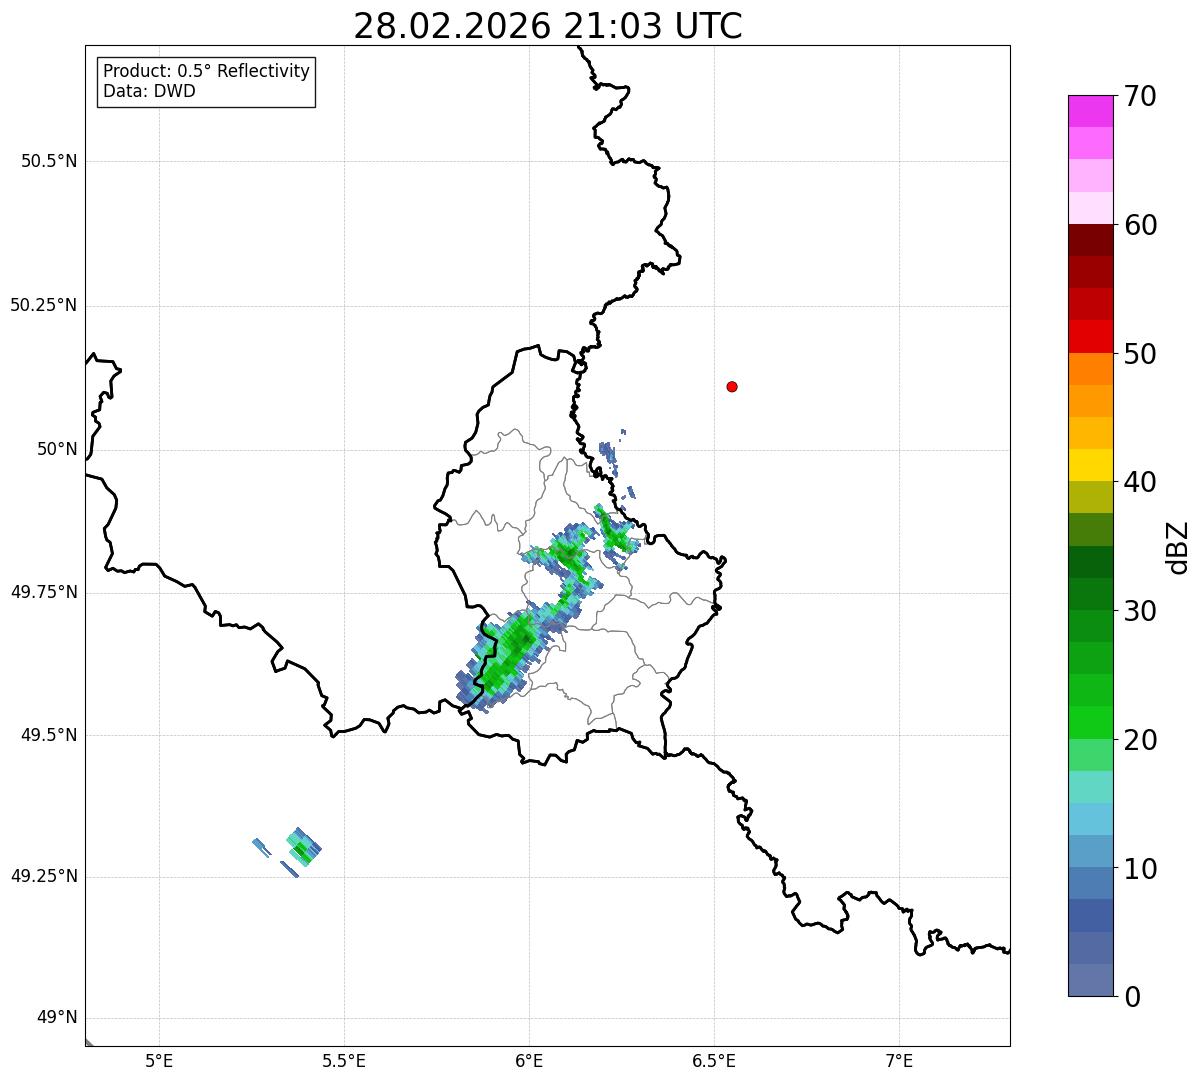Viewport: 1202px width, 1081px height.
Task: Click the 7°E longitude tick label
Action: click(899, 1061)
